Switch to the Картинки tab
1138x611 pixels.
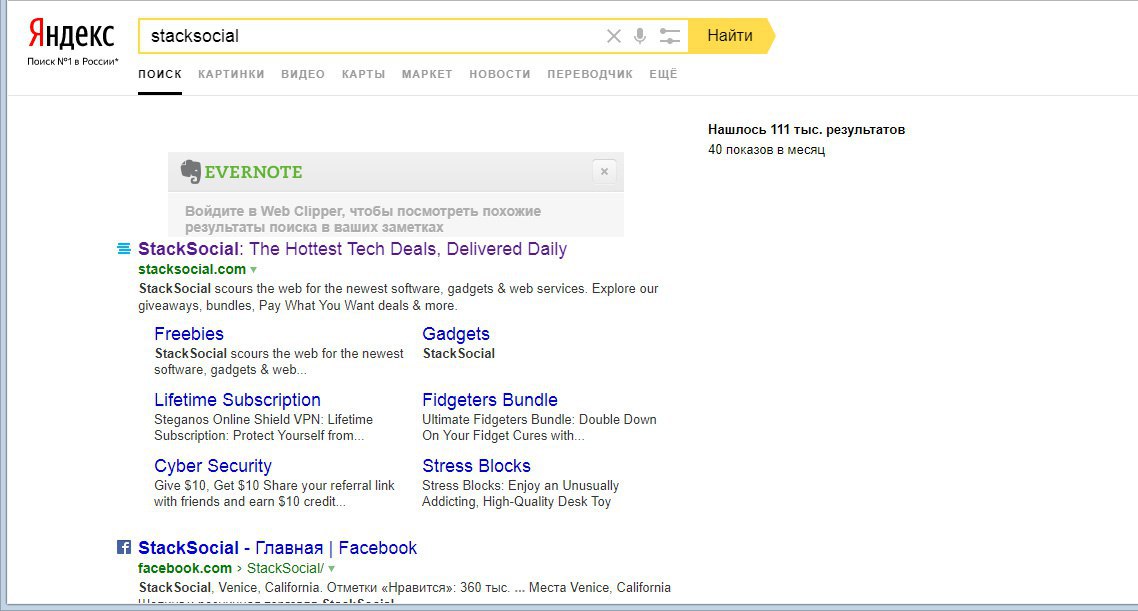point(231,74)
